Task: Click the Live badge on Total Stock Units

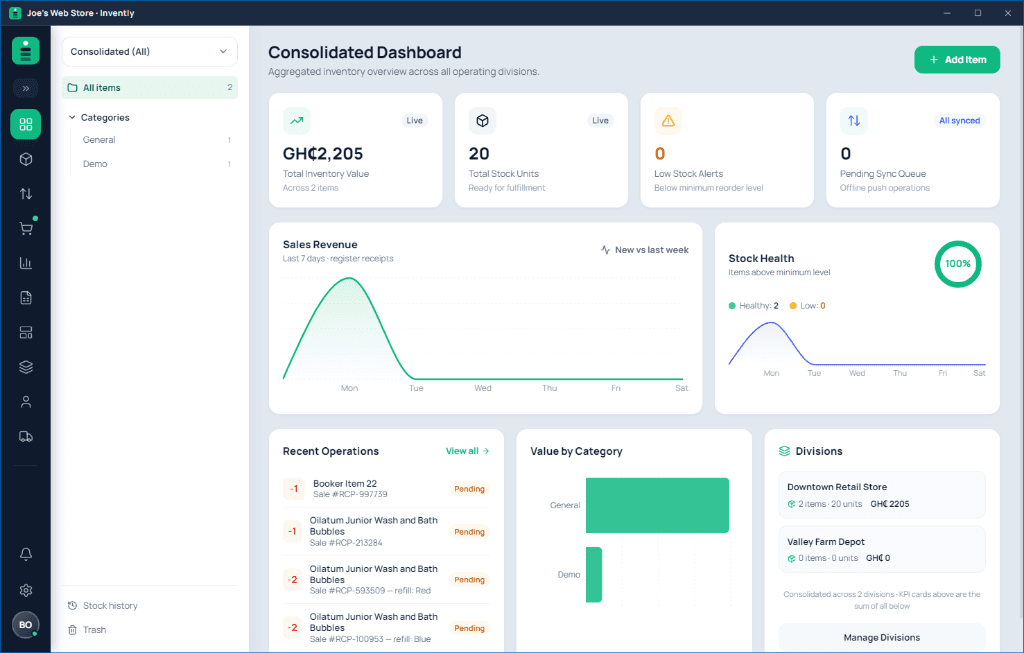Action: 600,121
